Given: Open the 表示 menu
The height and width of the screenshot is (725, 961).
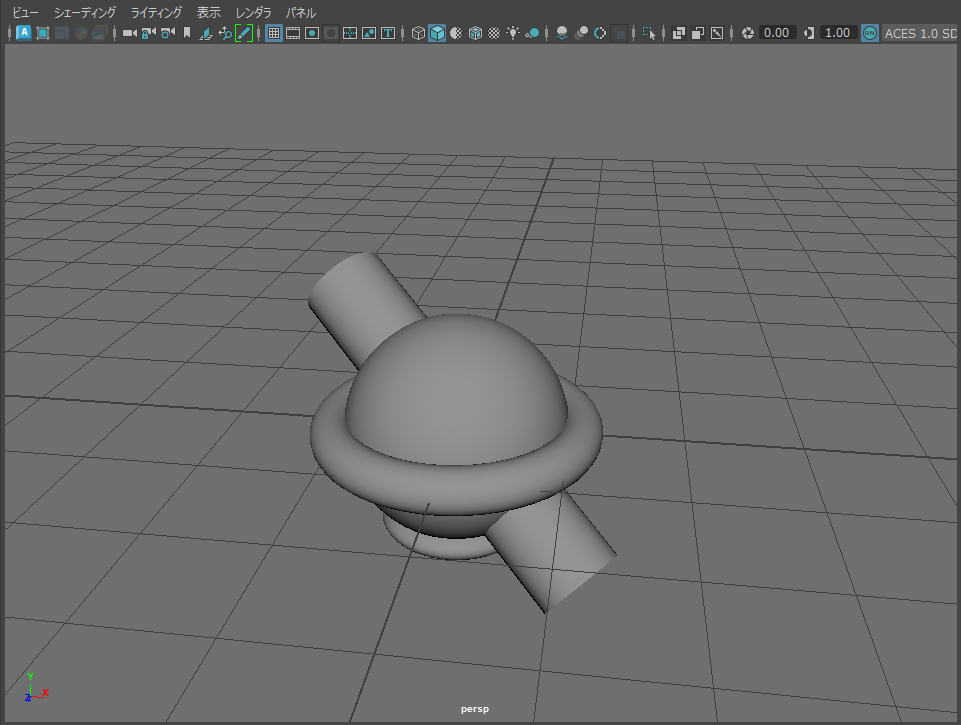Looking at the screenshot, I should point(208,12).
